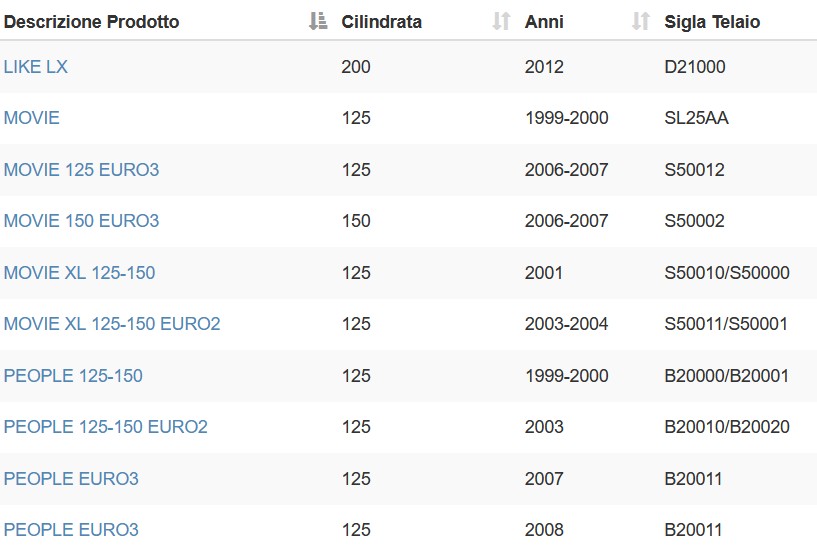This screenshot has height=555, width=817.
Task: Open the MOVIE 125 EURO3 link
Action: click(x=81, y=170)
